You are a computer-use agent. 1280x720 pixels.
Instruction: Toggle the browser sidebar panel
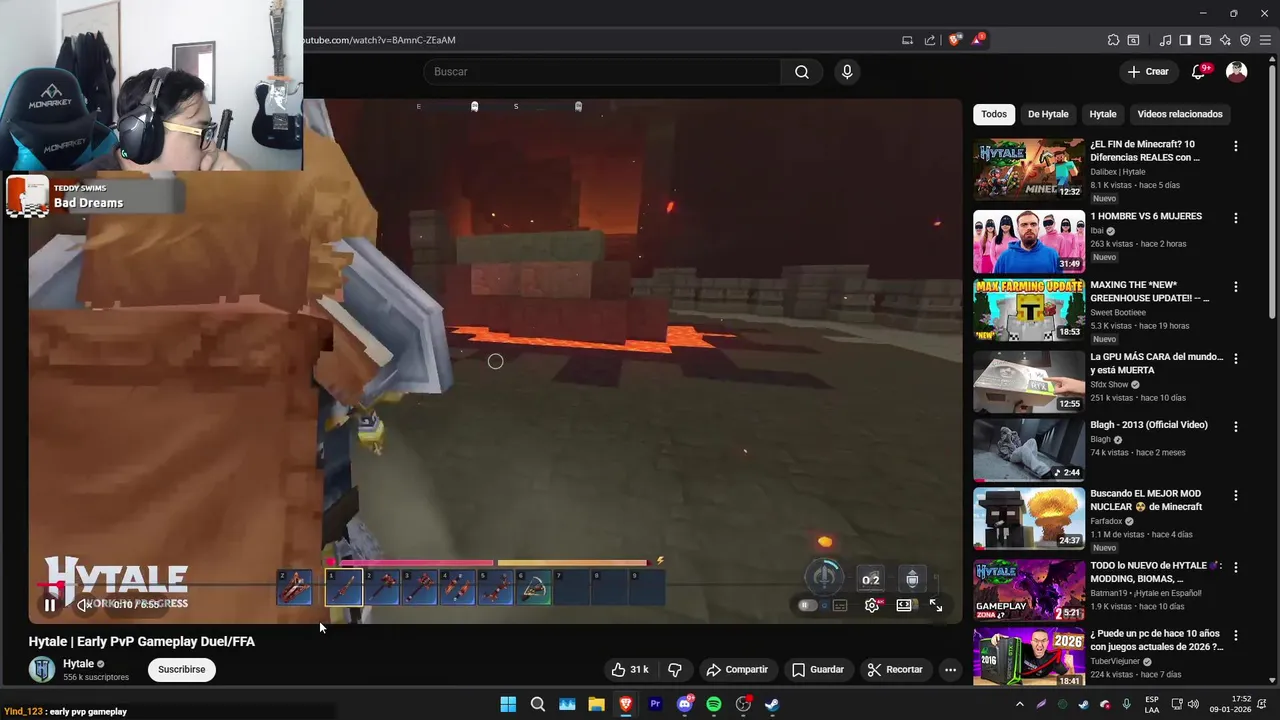coord(1185,40)
